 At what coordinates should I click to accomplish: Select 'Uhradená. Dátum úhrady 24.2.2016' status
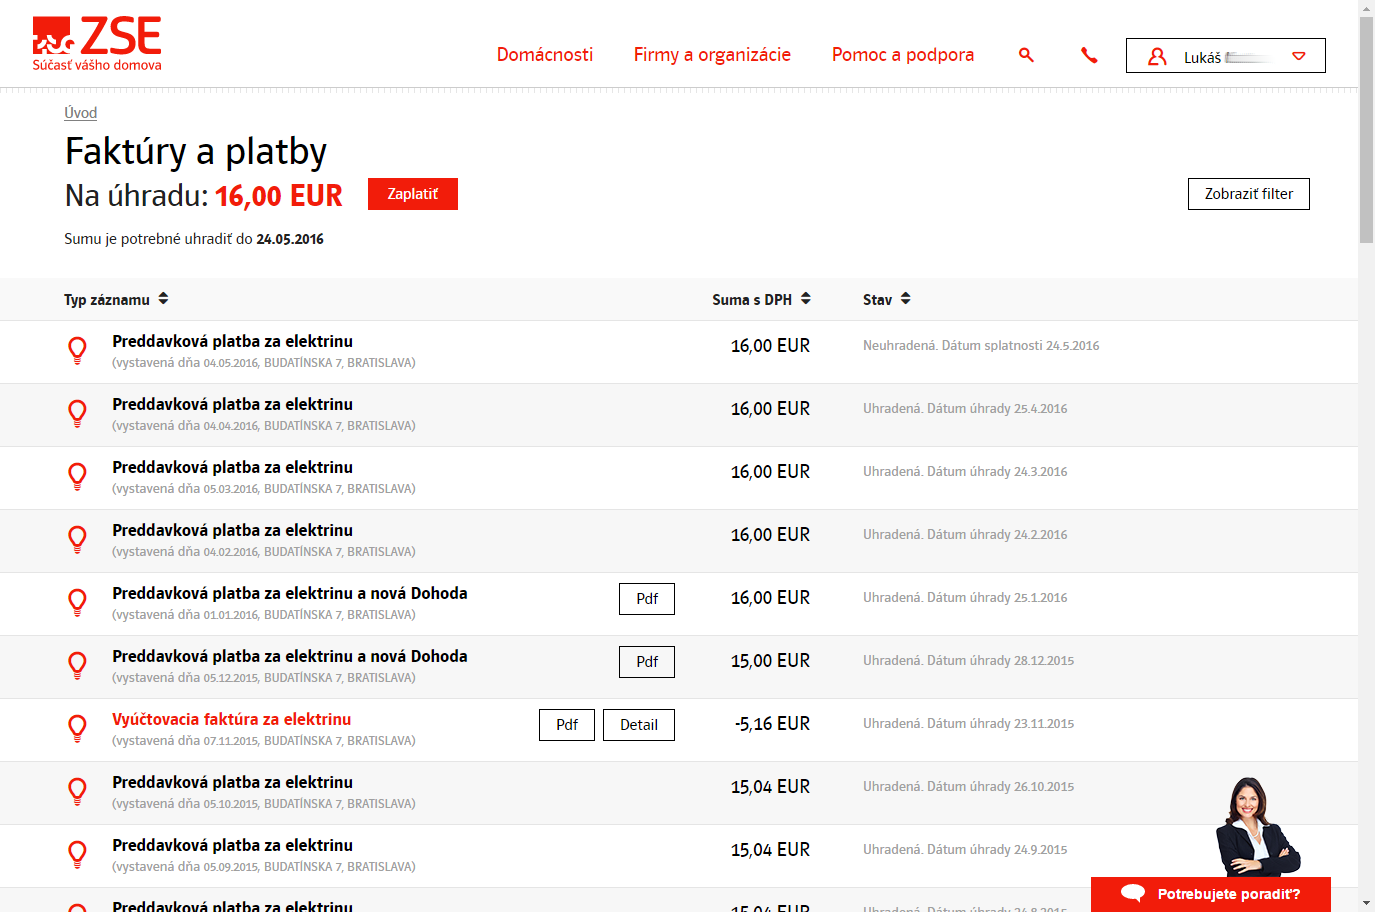click(x=965, y=535)
